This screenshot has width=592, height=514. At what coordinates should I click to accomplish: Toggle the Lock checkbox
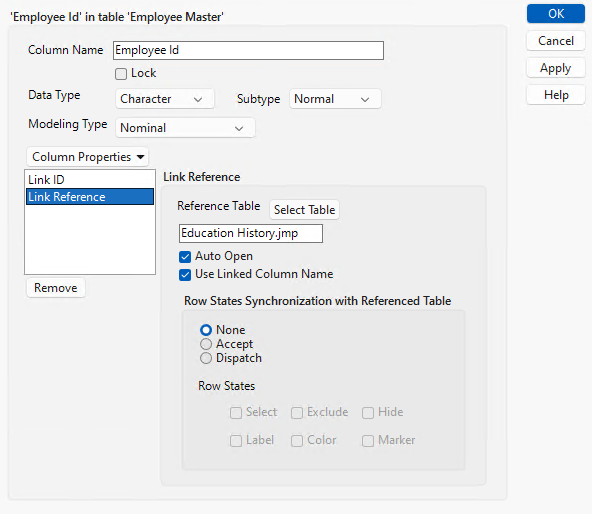pos(121,74)
